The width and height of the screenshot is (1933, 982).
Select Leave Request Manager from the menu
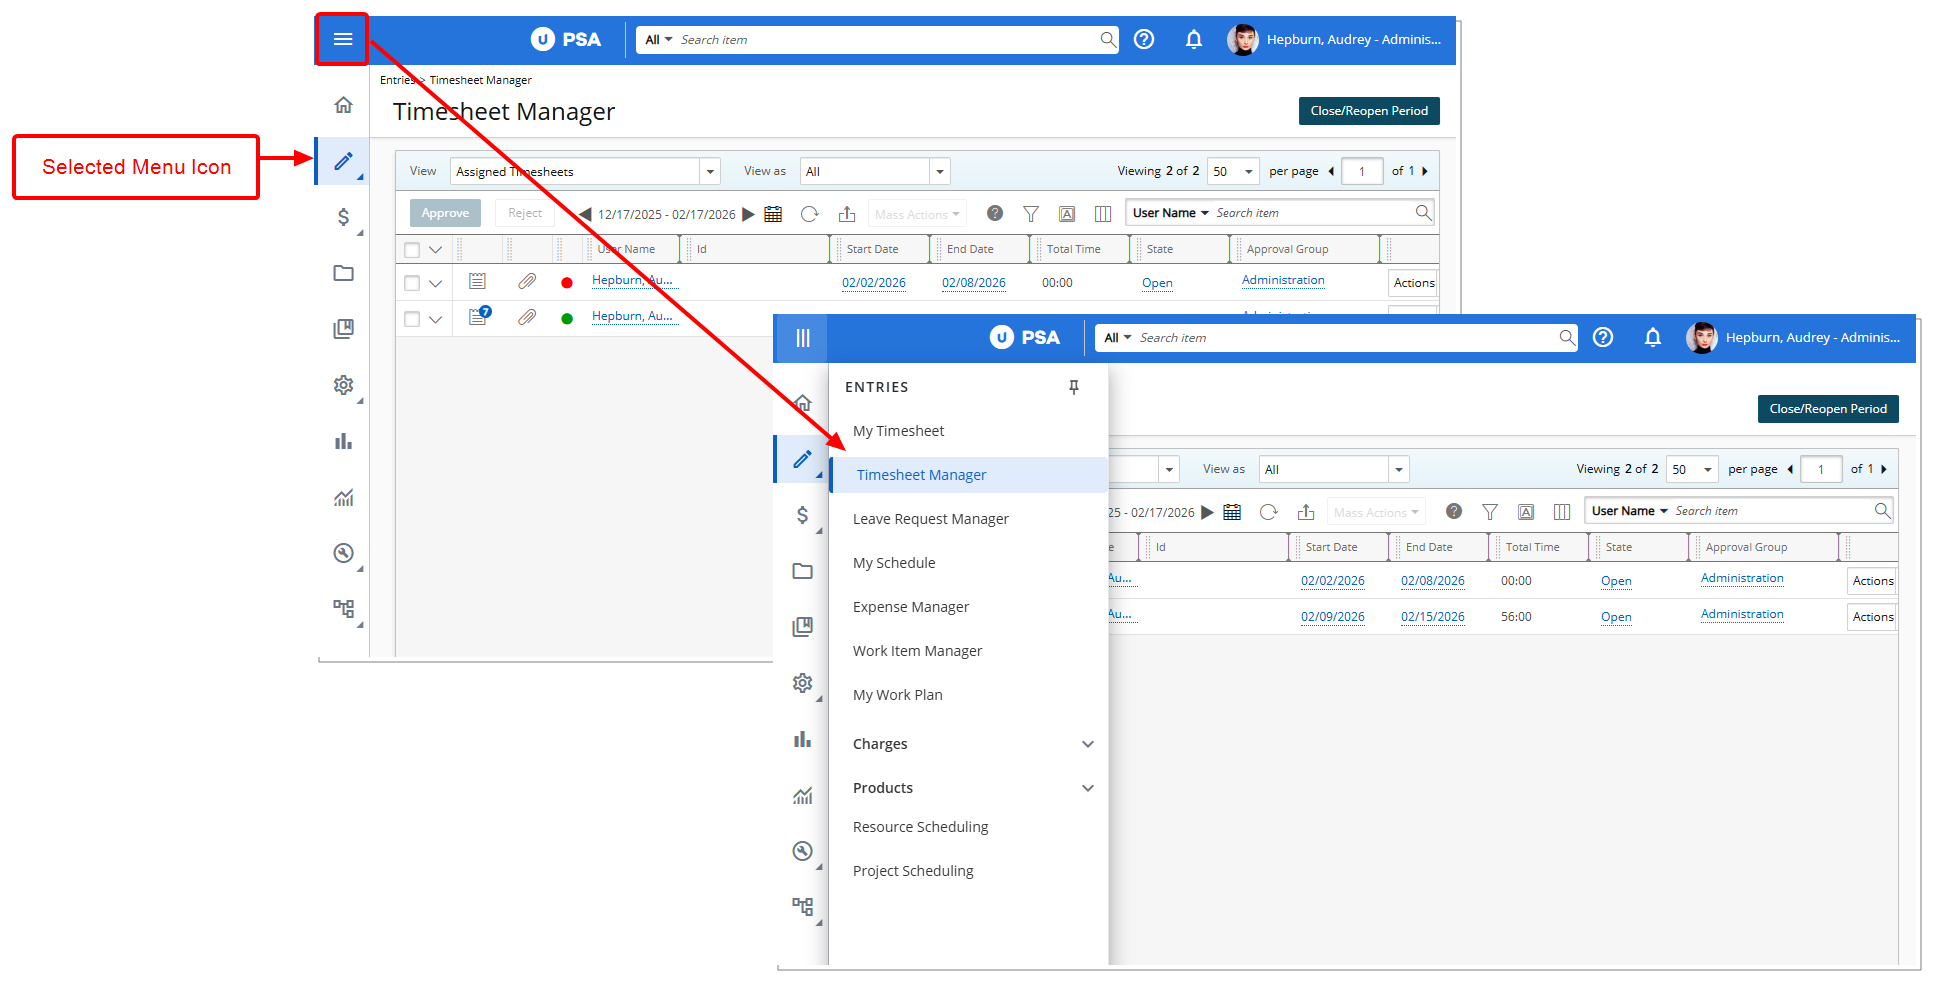tap(930, 518)
